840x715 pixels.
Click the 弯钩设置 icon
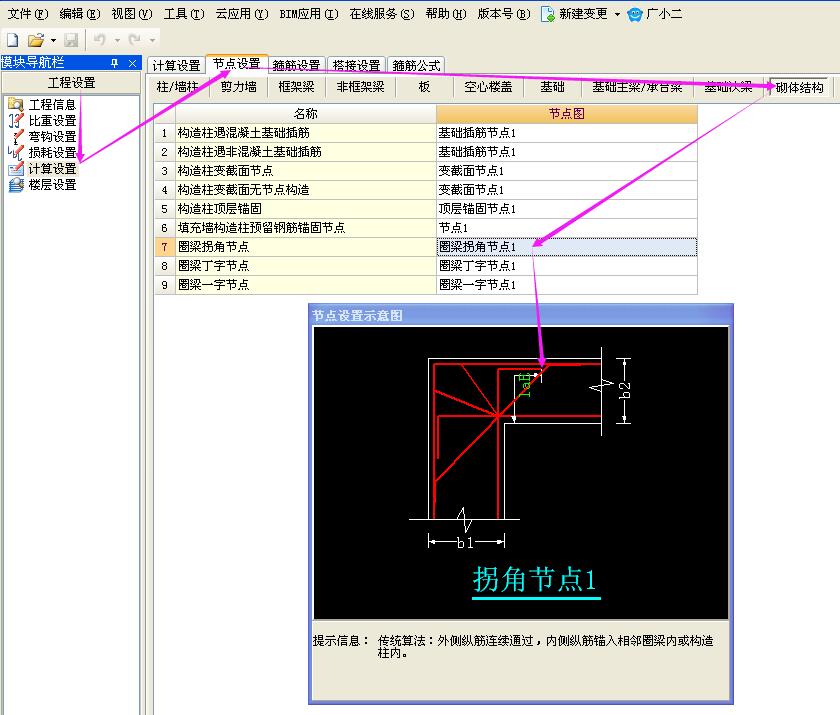(x=16, y=137)
